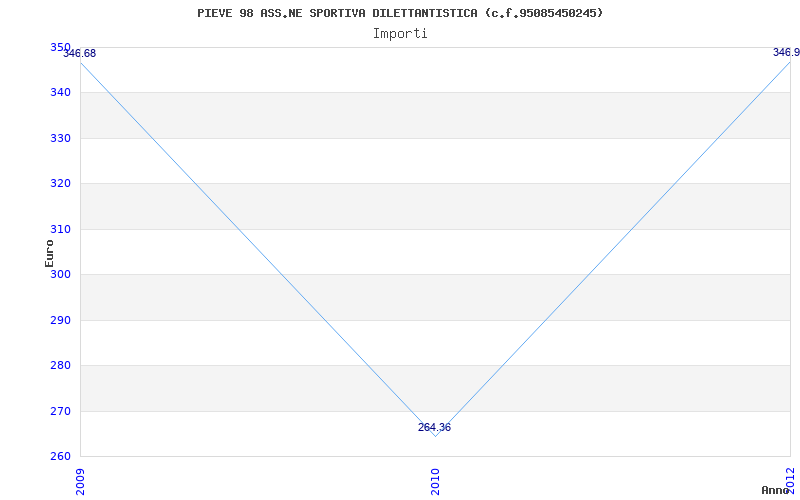This screenshot has height=500, width=800.
Task: Click the y-axis value 280
Action: (60, 366)
